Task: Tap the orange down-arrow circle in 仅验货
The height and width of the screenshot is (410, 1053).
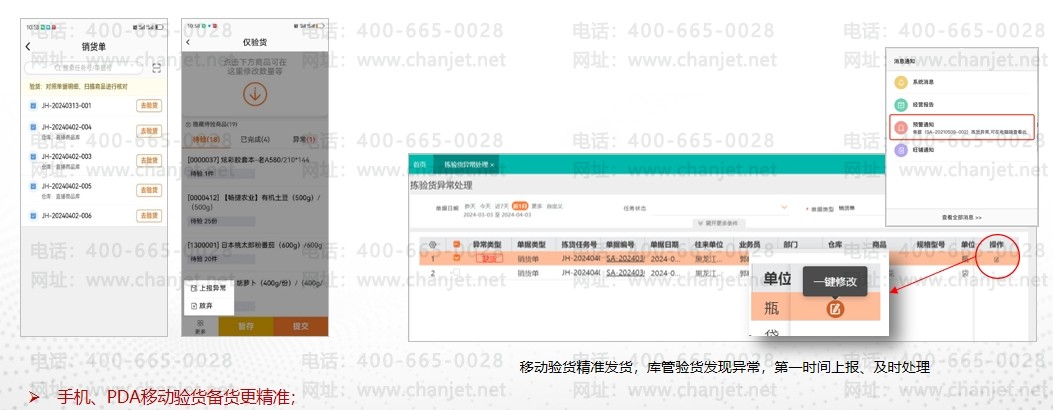Action: tap(256, 95)
